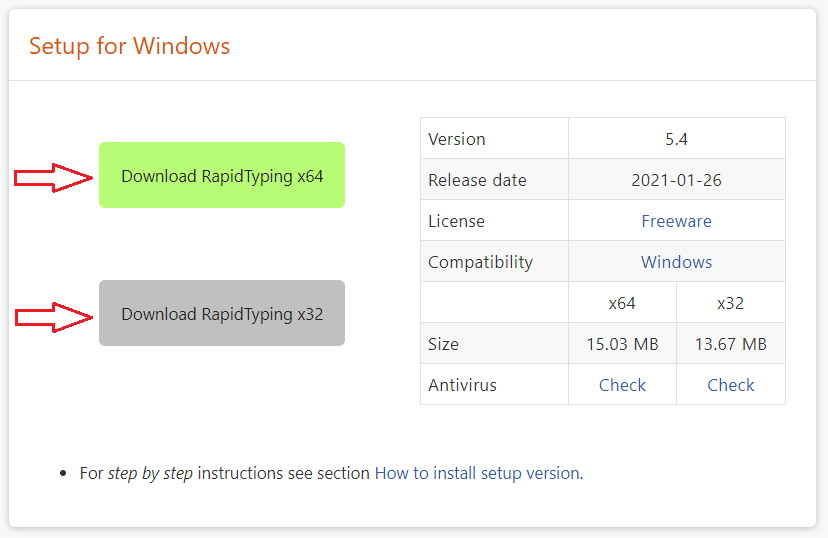The width and height of the screenshot is (828, 538).
Task: Click the License row label
Action: 456,221
